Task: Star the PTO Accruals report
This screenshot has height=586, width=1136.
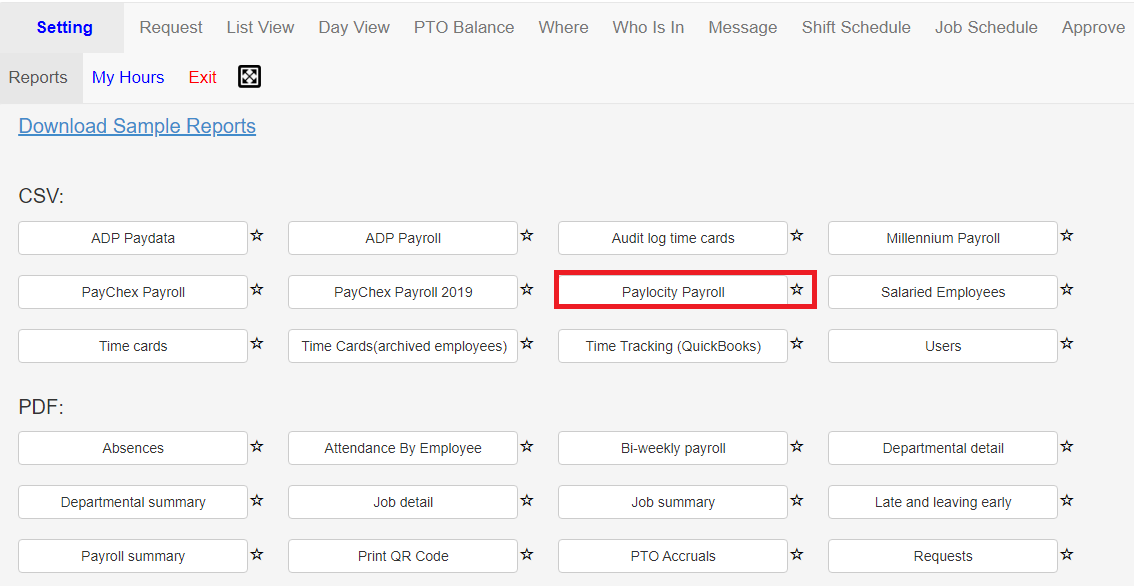Action: (x=797, y=555)
